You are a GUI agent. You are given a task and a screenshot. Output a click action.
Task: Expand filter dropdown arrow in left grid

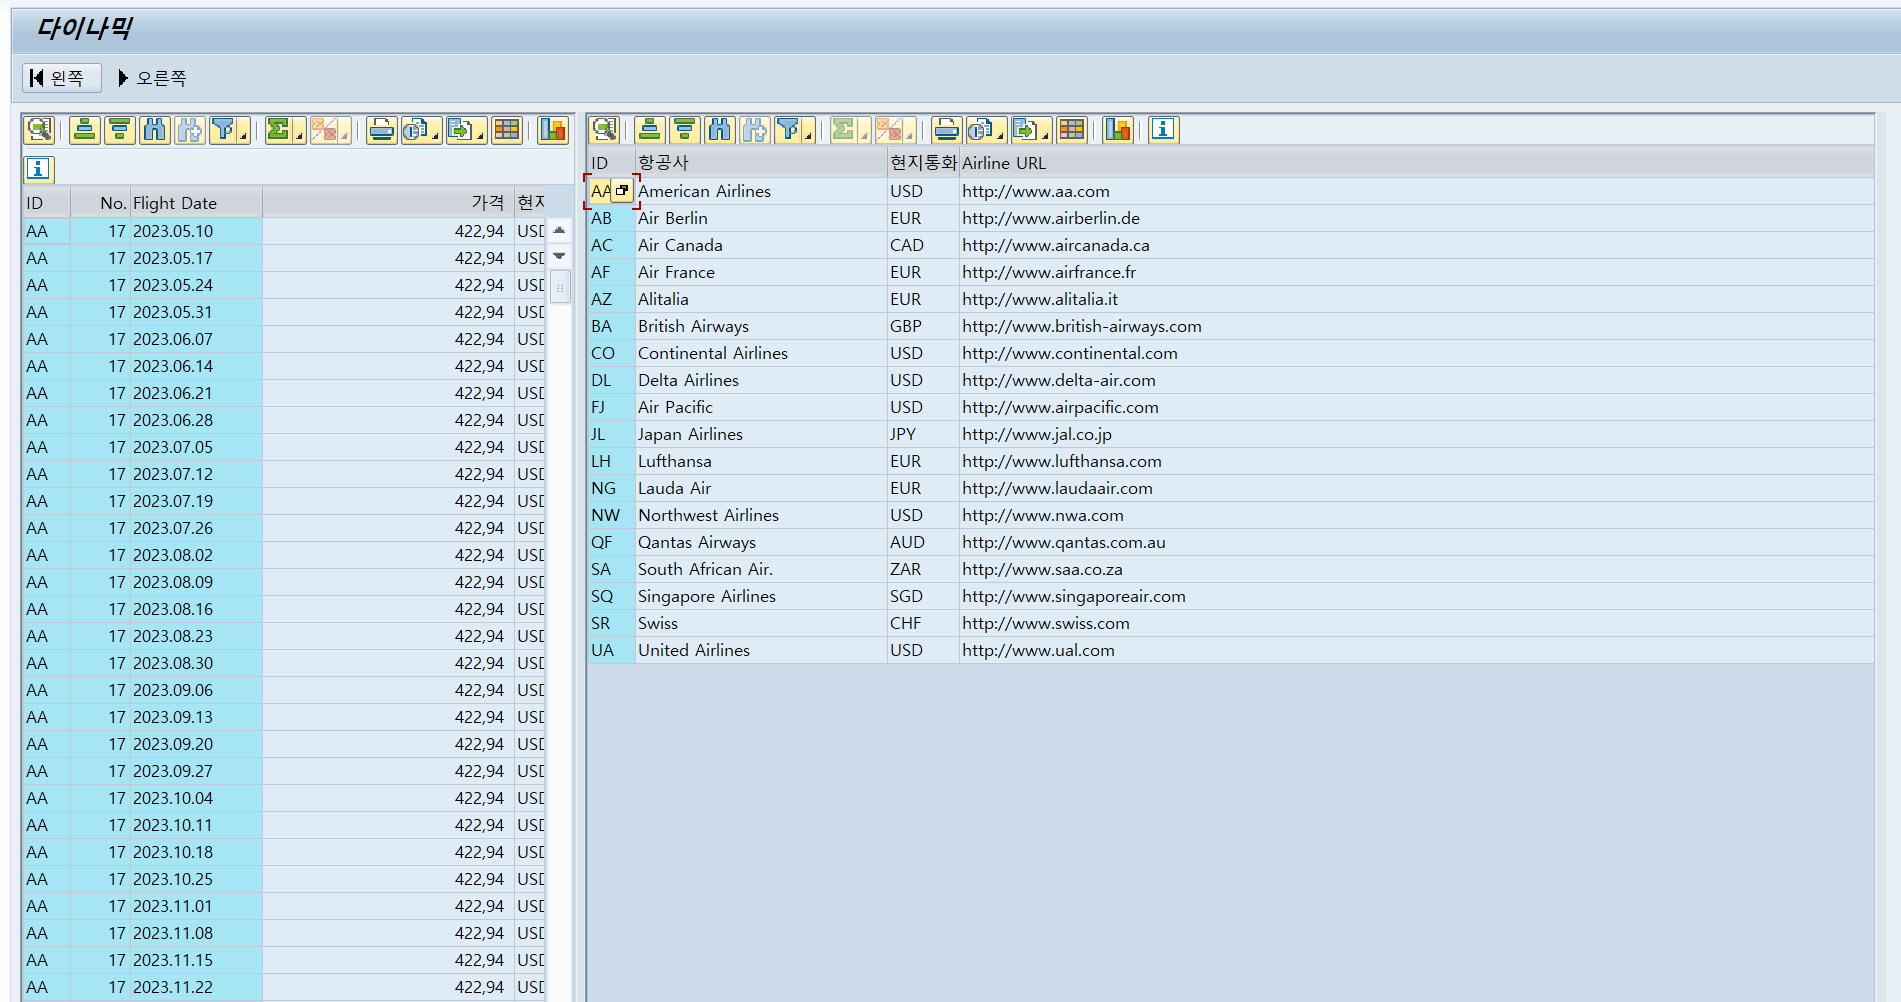pos(244,137)
